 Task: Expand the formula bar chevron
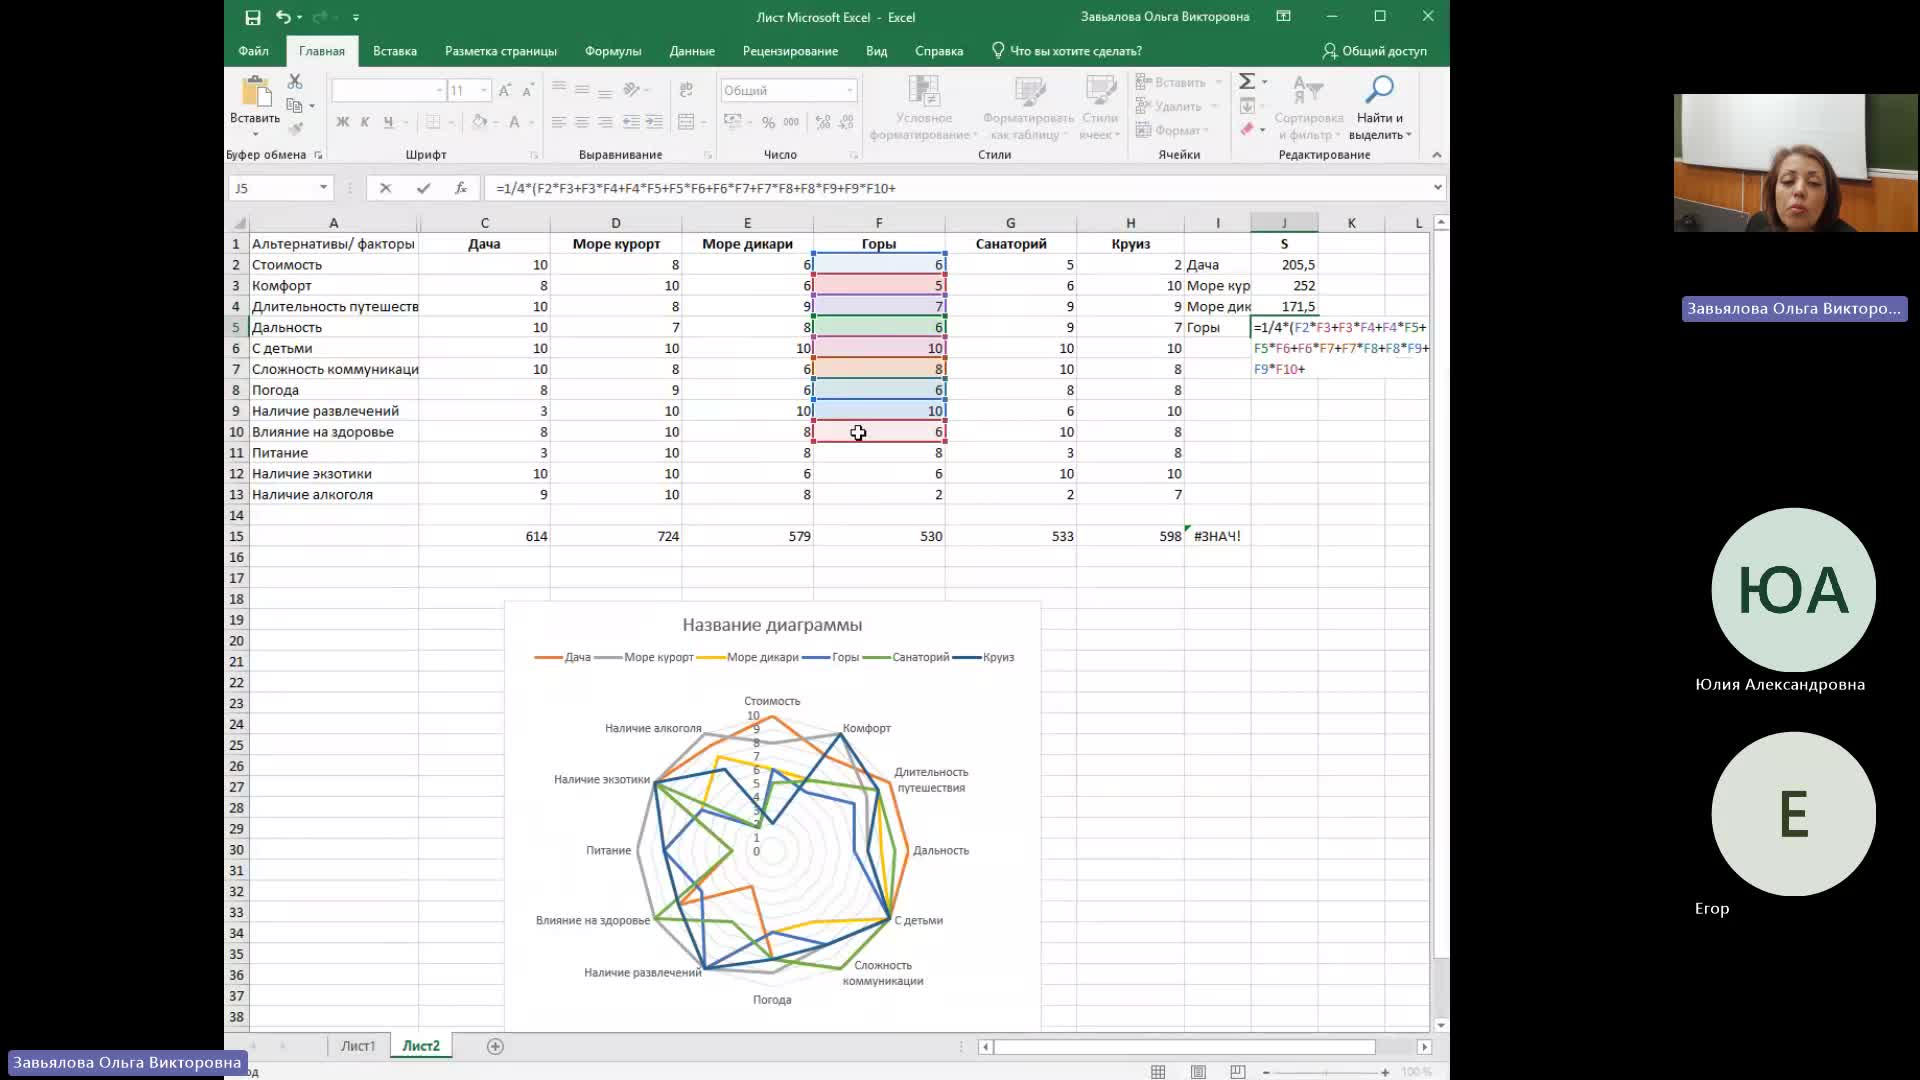coord(1437,187)
